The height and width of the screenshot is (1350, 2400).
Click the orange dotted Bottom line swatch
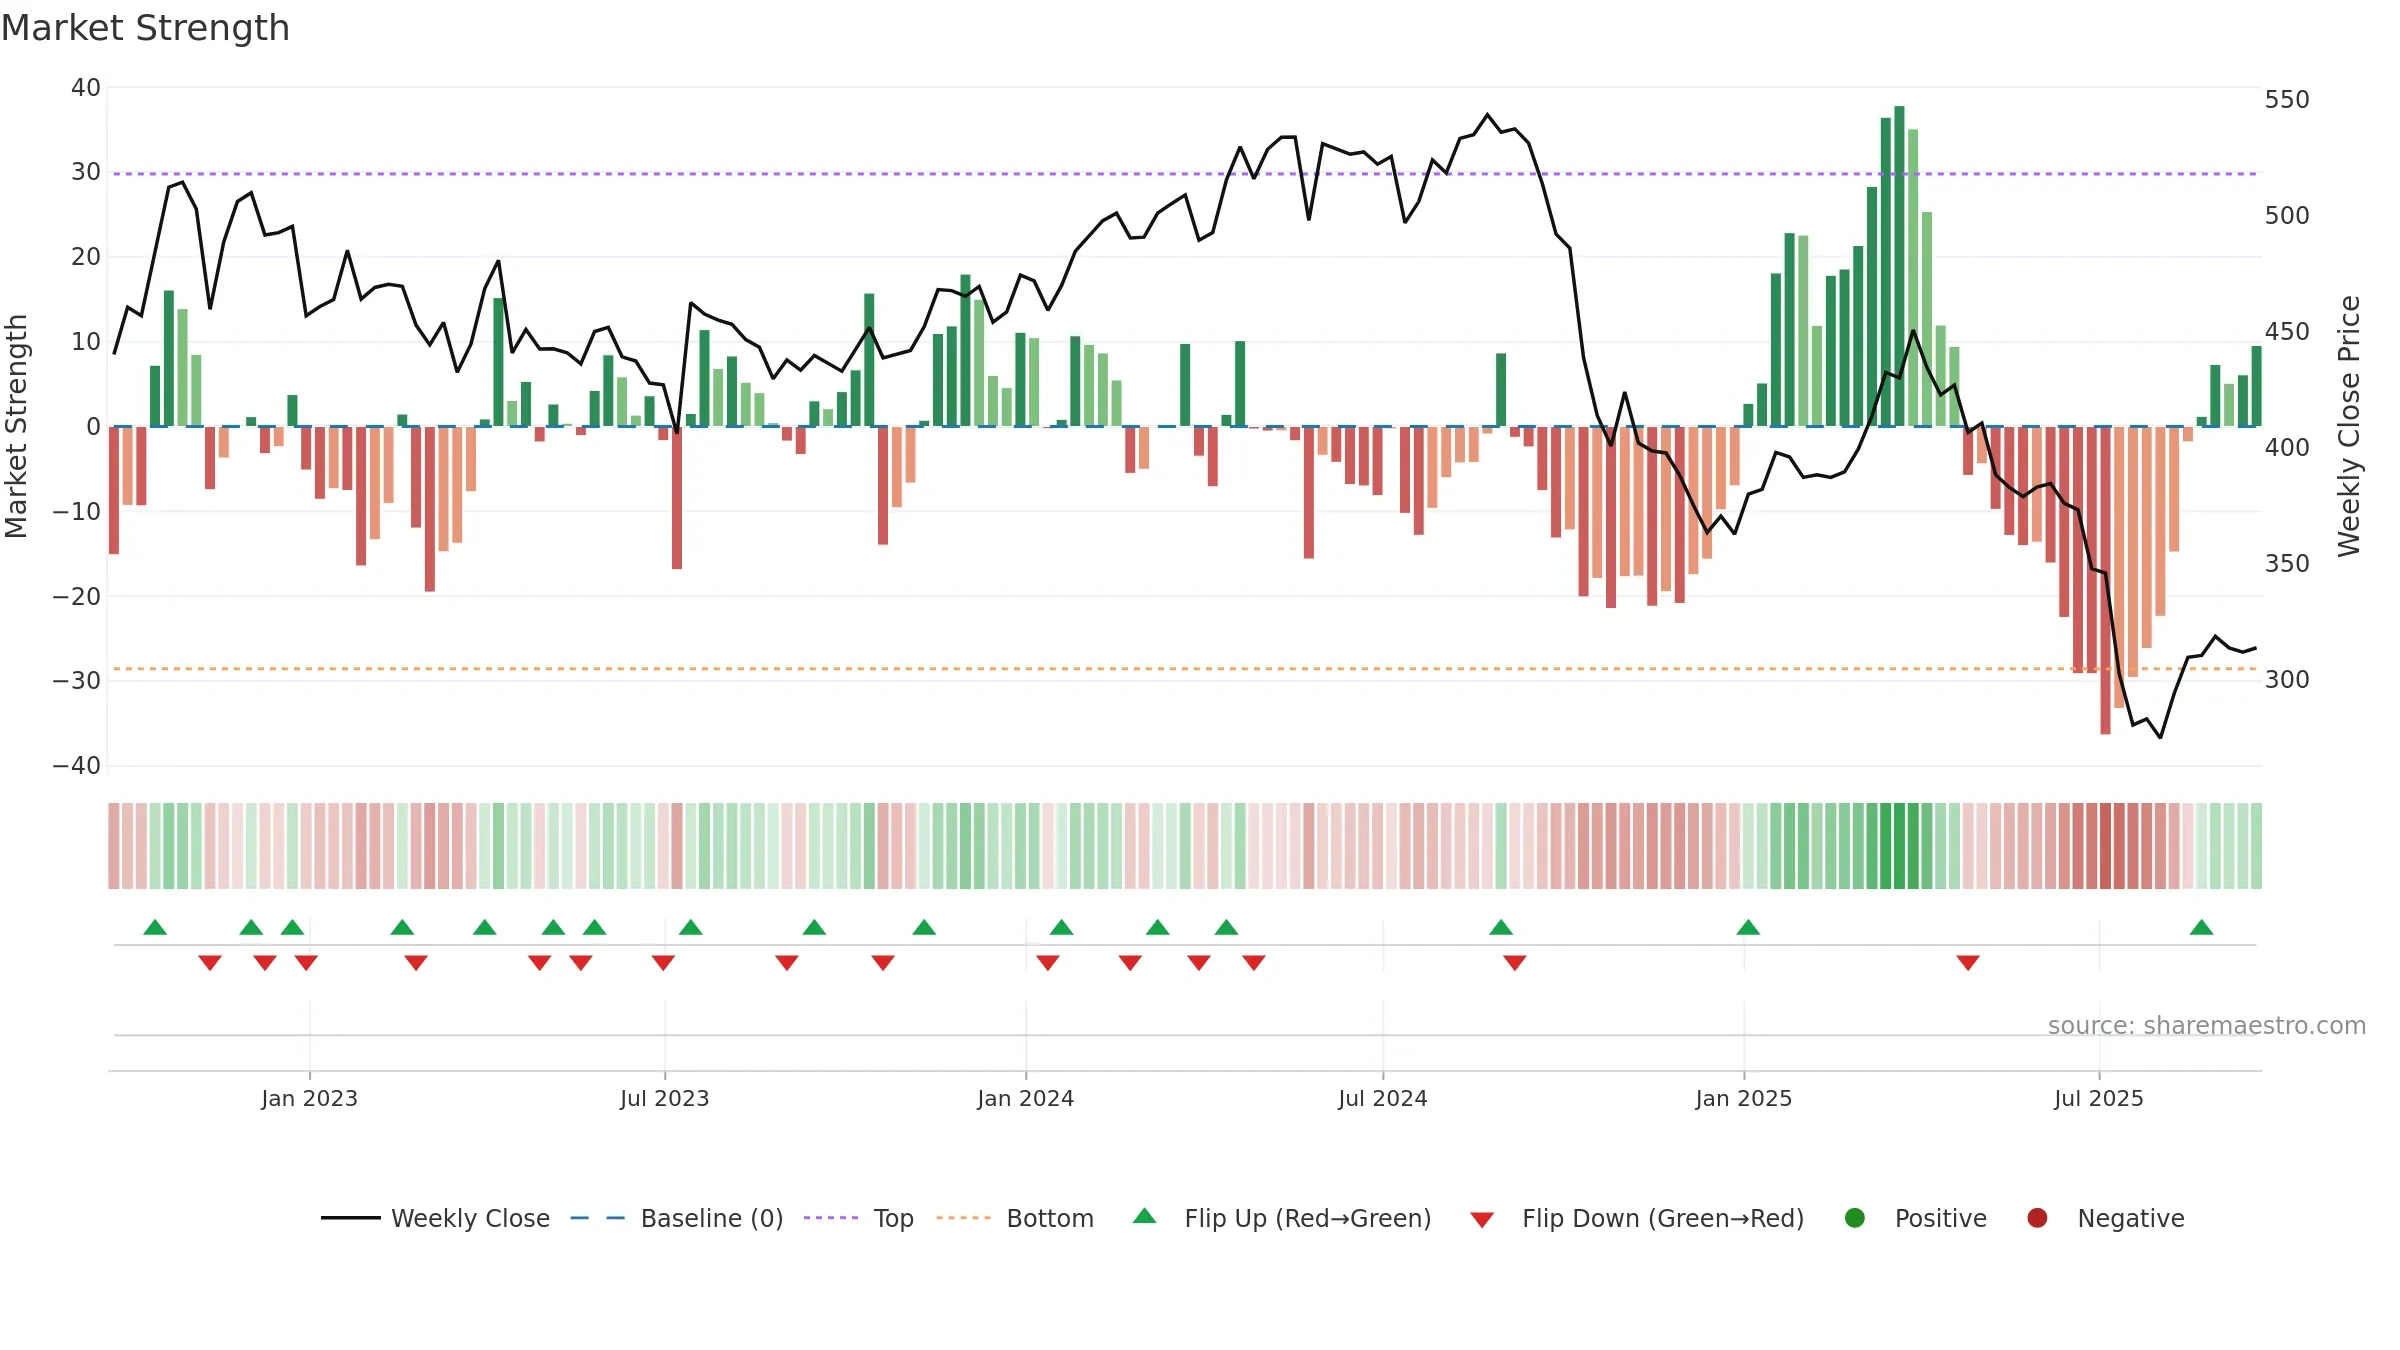tap(964, 1218)
